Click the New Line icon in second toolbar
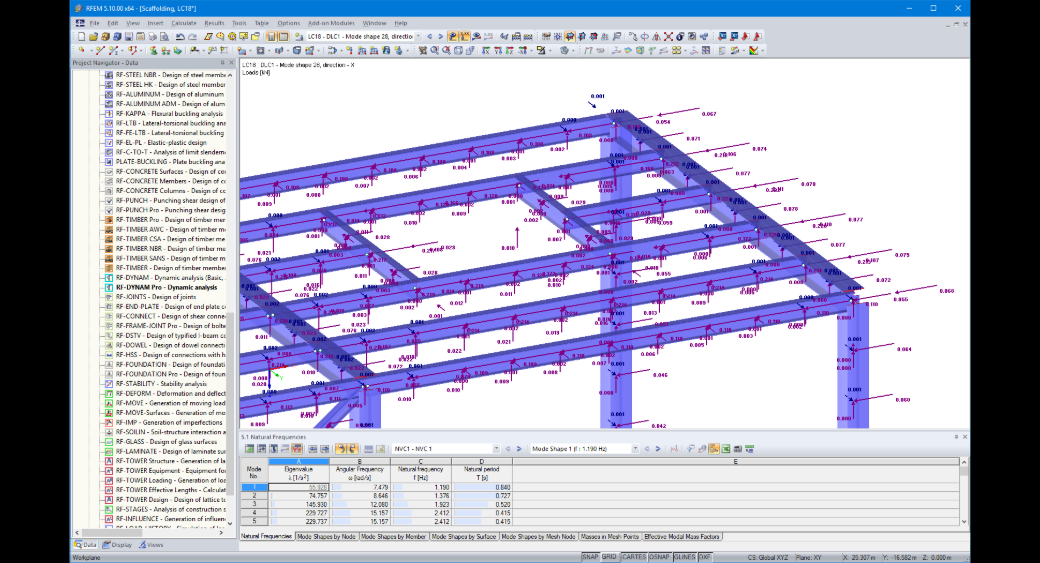Screen dimensions: 1040x563 pos(100,50)
